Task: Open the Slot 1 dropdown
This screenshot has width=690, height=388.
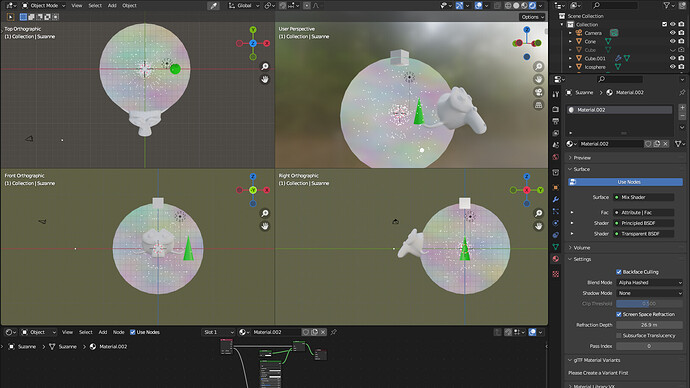Action: click(219, 332)
